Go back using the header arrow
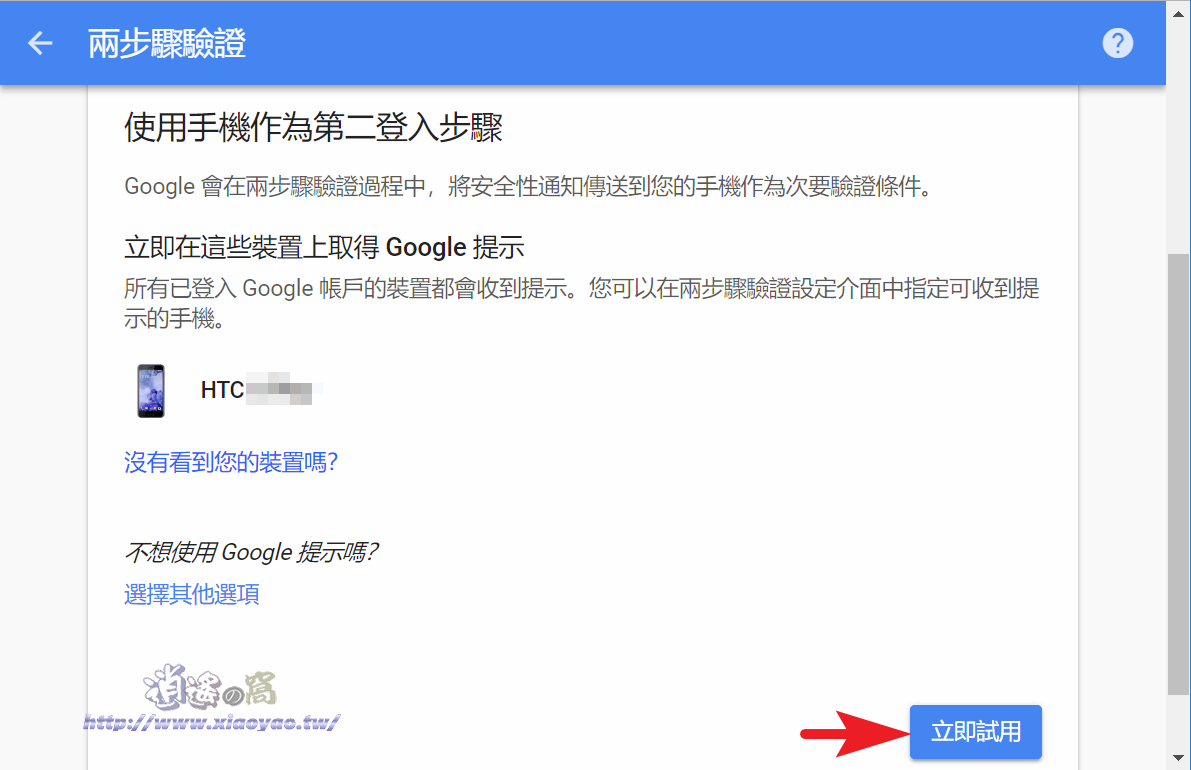This screenshot has width=1191, height=770. (40, 43)
